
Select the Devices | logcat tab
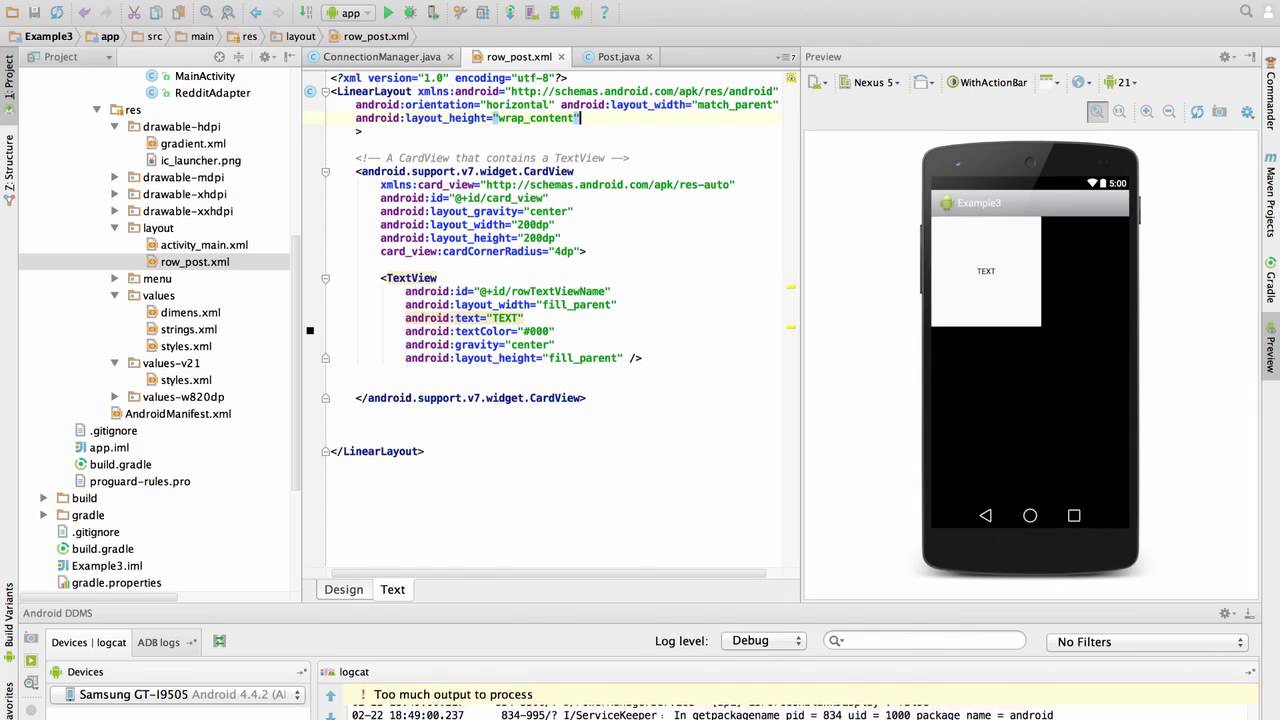89,642
